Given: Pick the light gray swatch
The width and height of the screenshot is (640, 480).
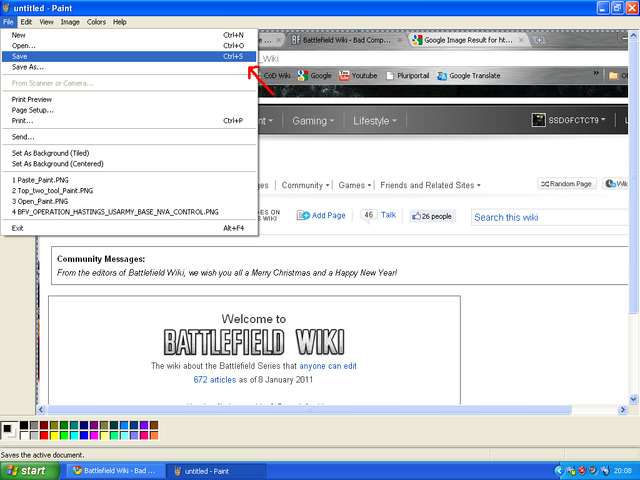Looking at the screenshot, I should pyautogui.click(x=34, y=436).
